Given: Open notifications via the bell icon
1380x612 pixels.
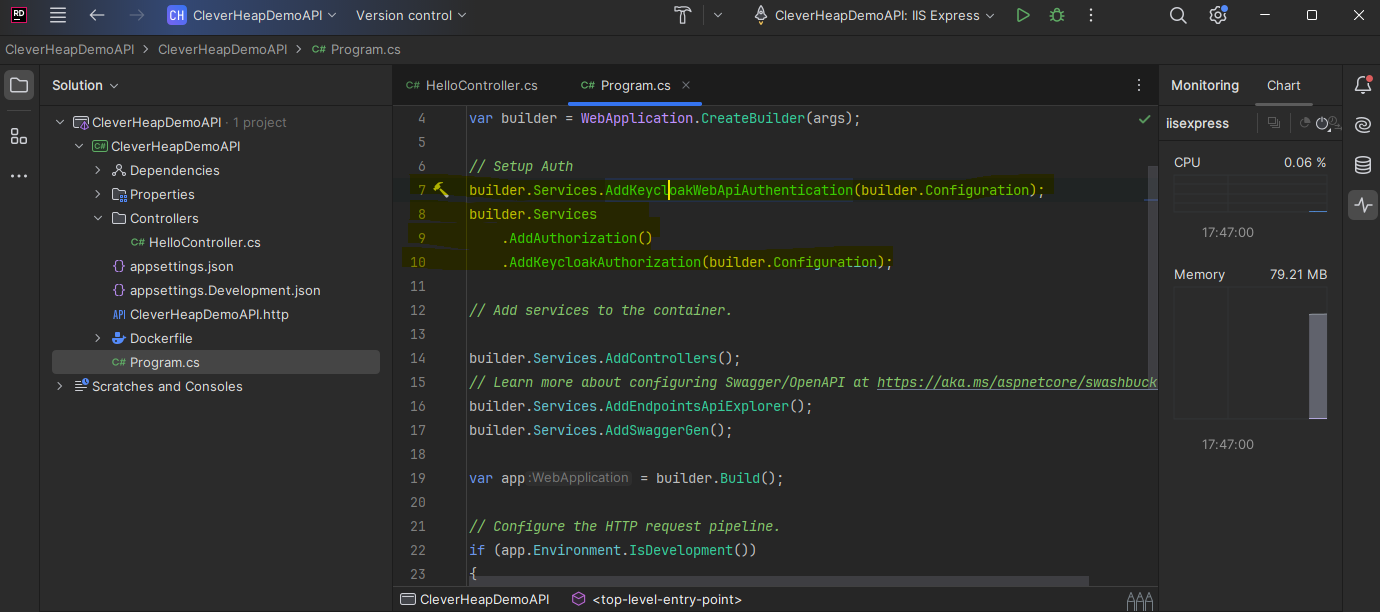Looking at the screenshot, I should (x=1362, y=85).
